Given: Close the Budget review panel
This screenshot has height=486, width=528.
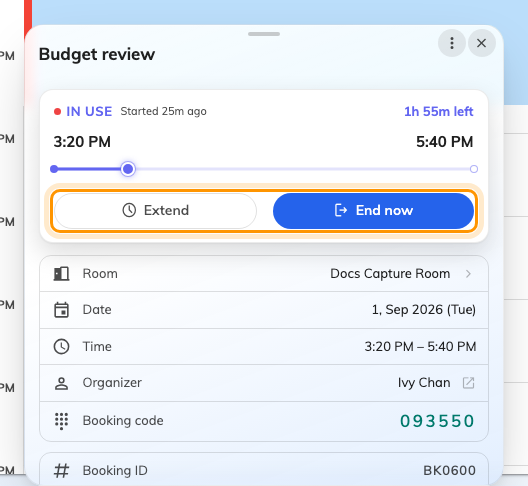Looking at the screenshot, I should (x=482, y=43).
